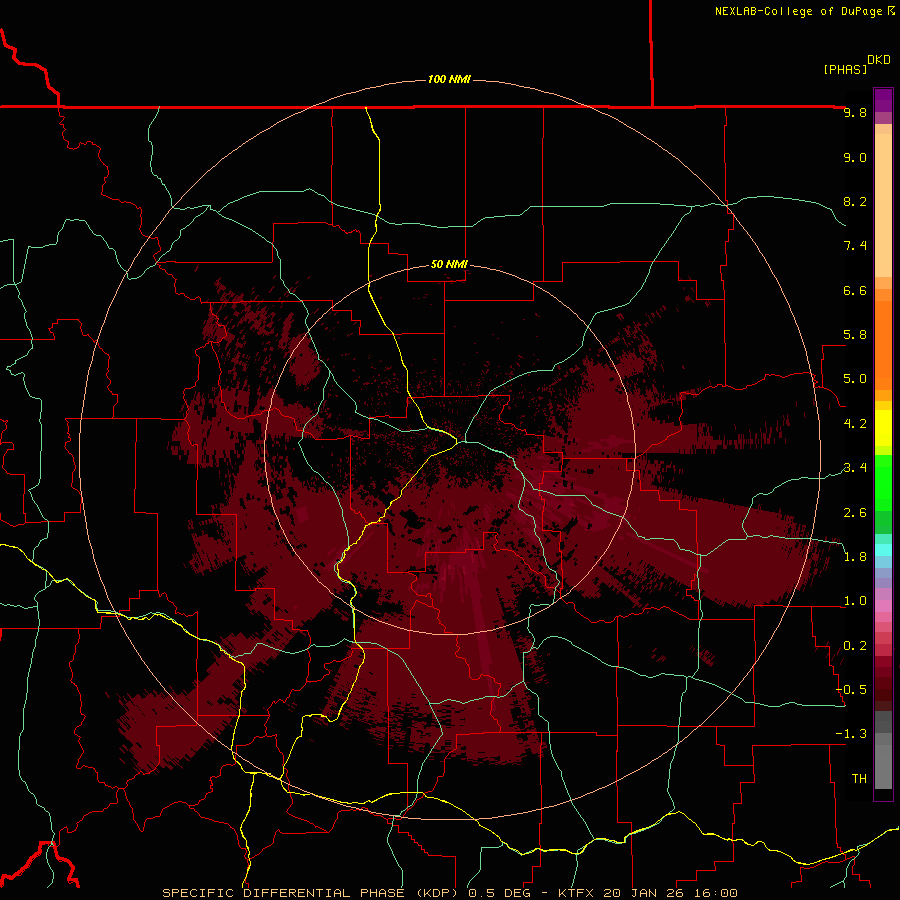Pick the pink band of the color bar
Screen dimensions: 900x900
point(883,606)
